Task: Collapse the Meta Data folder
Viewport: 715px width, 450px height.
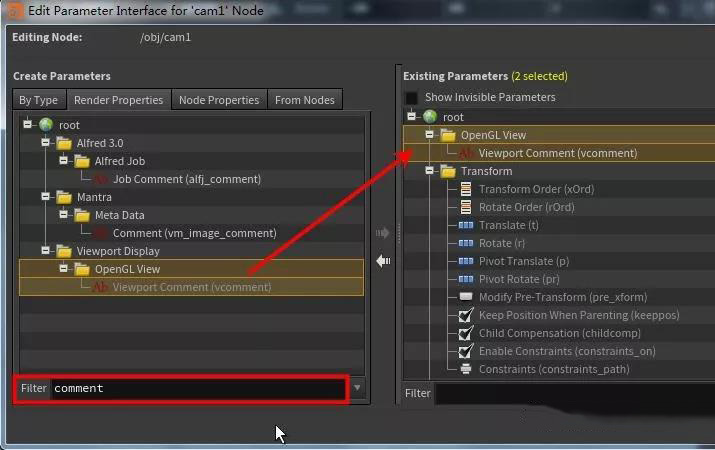Action: pyautogui.click(x=63, y=214)
